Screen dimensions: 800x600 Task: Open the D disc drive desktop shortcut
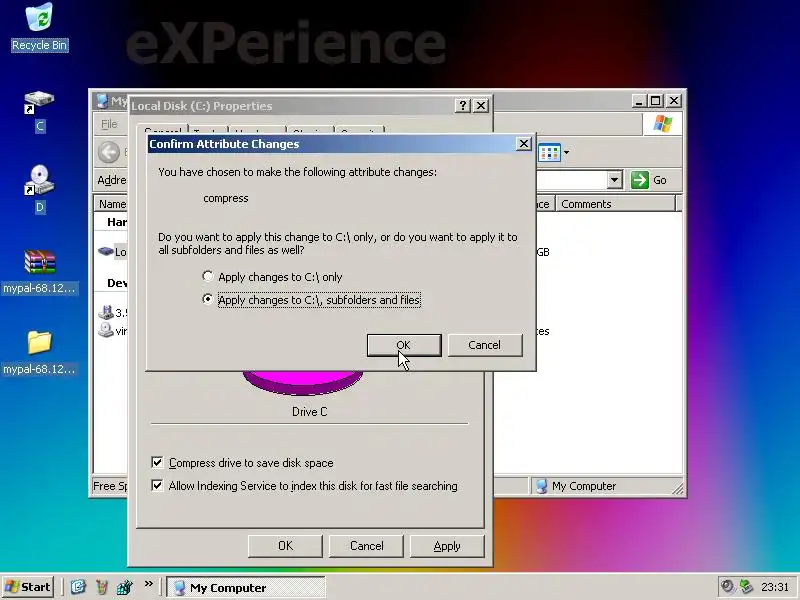39,189
